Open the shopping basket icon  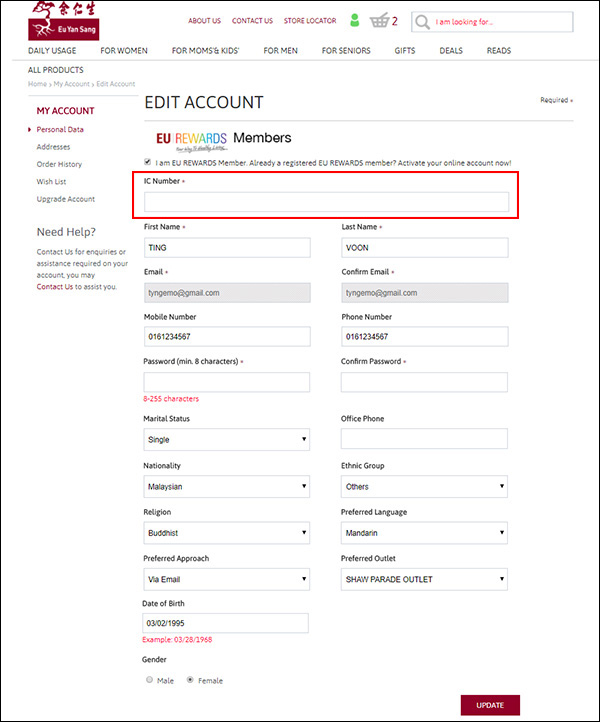379,20
